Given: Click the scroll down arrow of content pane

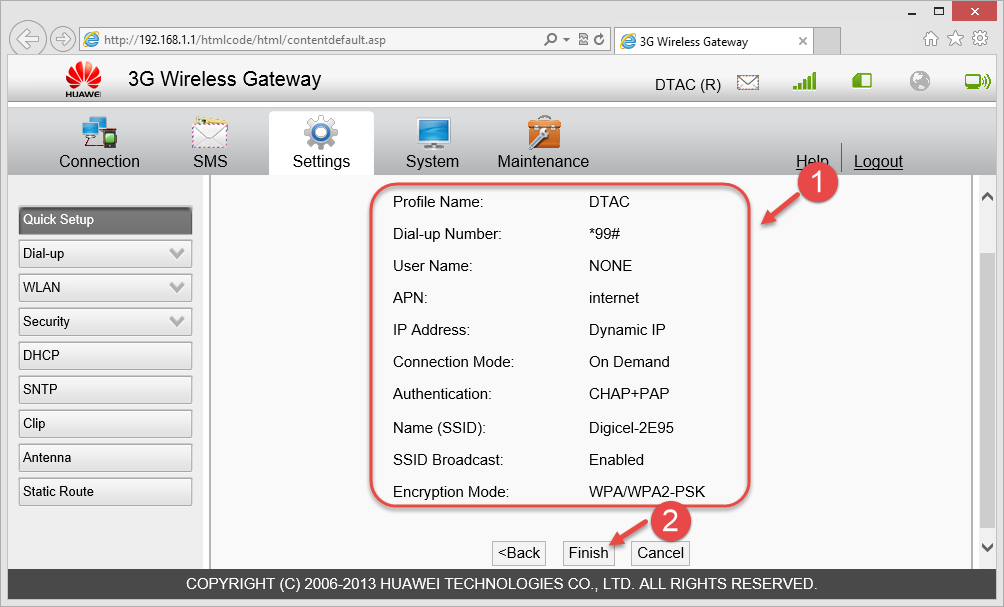Looking at the screenshot, I should 987,547.
